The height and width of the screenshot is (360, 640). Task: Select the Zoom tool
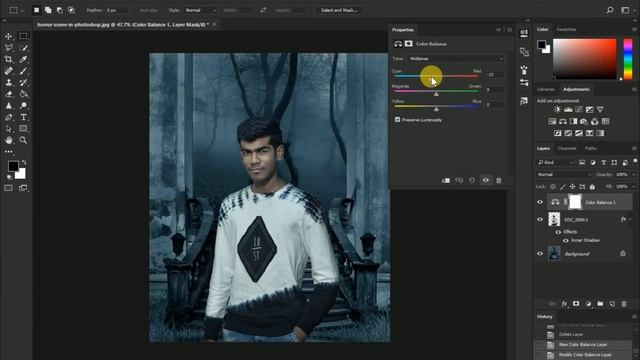coord(23,140)
